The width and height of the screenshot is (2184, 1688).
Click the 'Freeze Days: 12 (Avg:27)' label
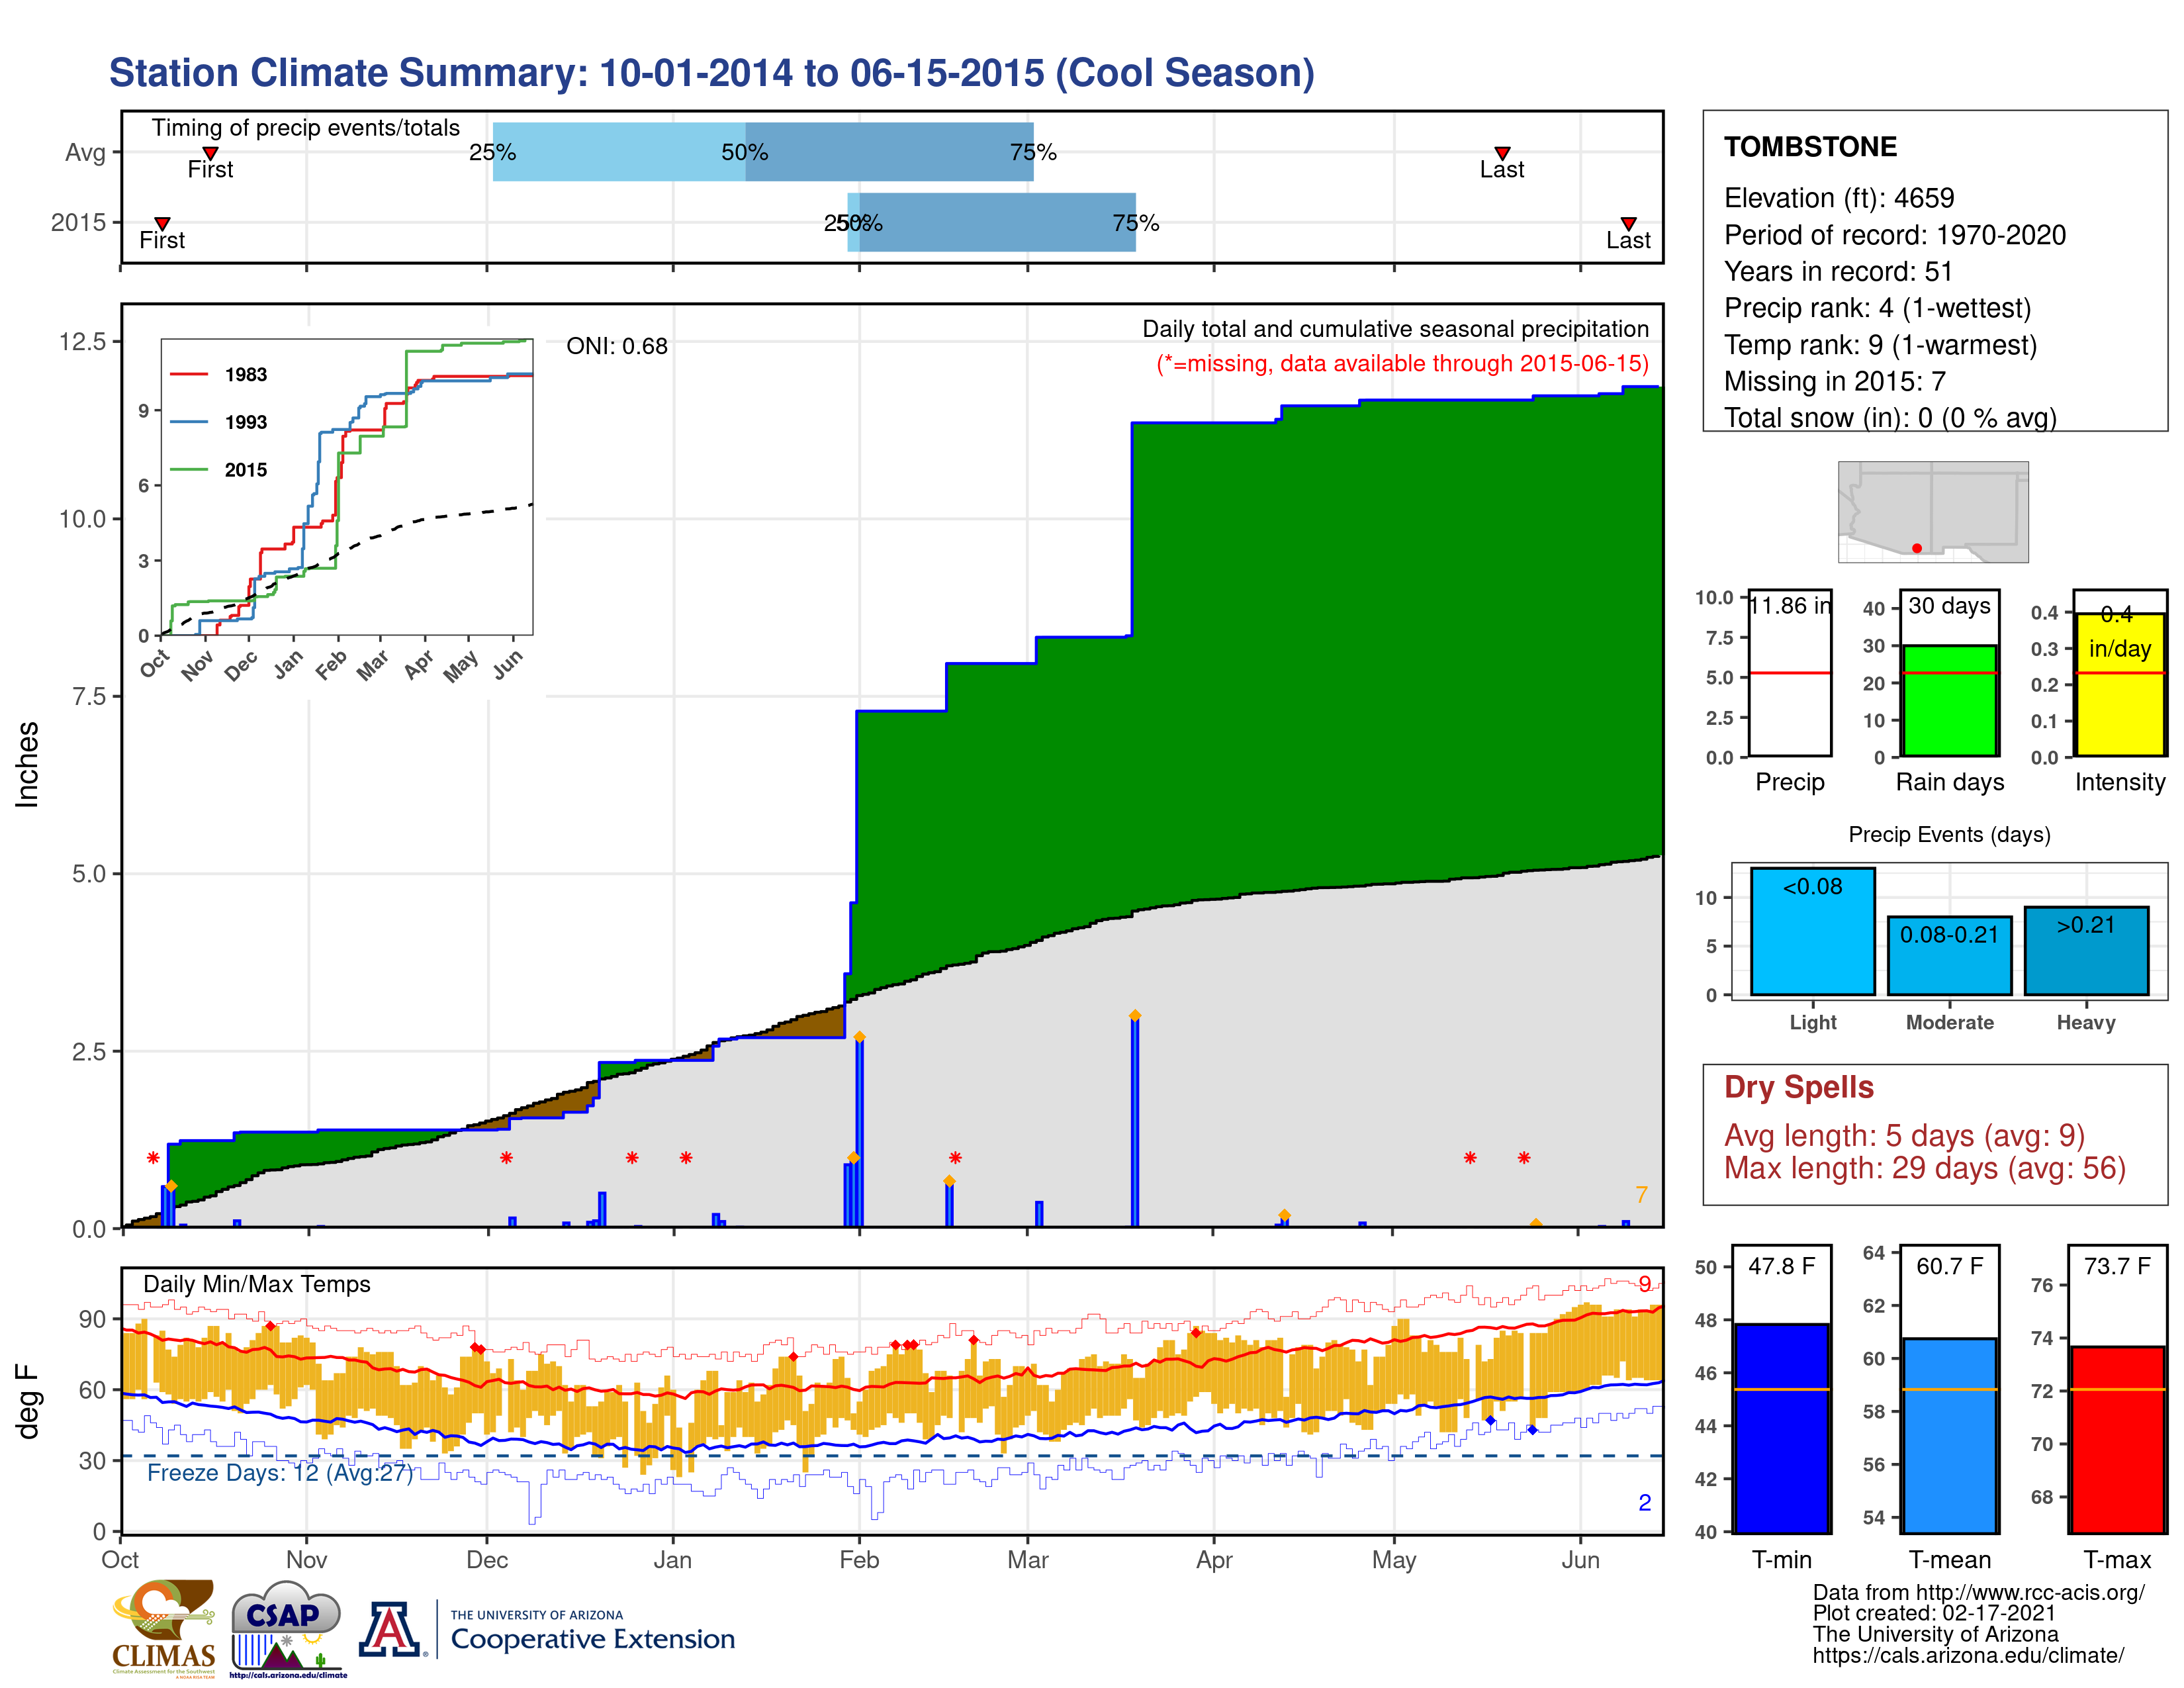[x=280, y=1473]
